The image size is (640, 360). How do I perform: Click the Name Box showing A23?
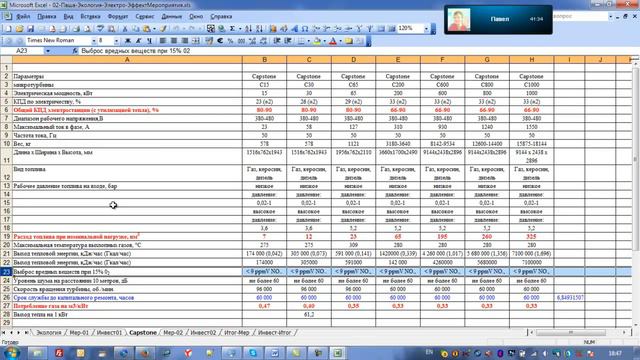pyautogui.click(x=22, y=51)
